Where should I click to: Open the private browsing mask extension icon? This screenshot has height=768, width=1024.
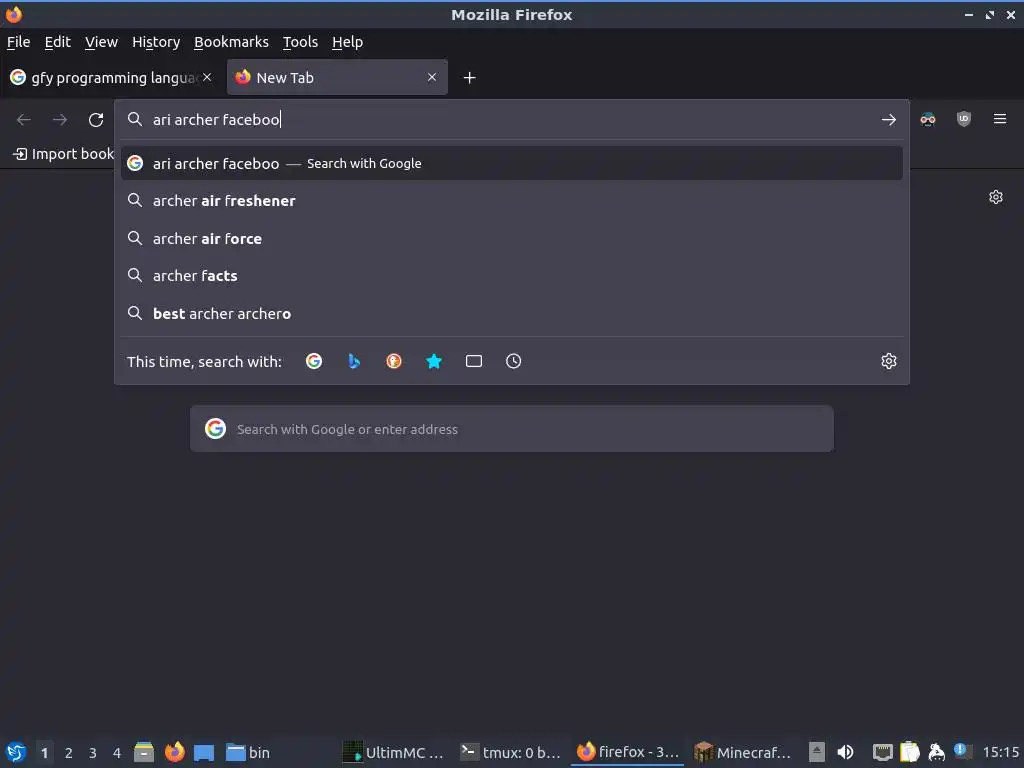click(927, 119)
